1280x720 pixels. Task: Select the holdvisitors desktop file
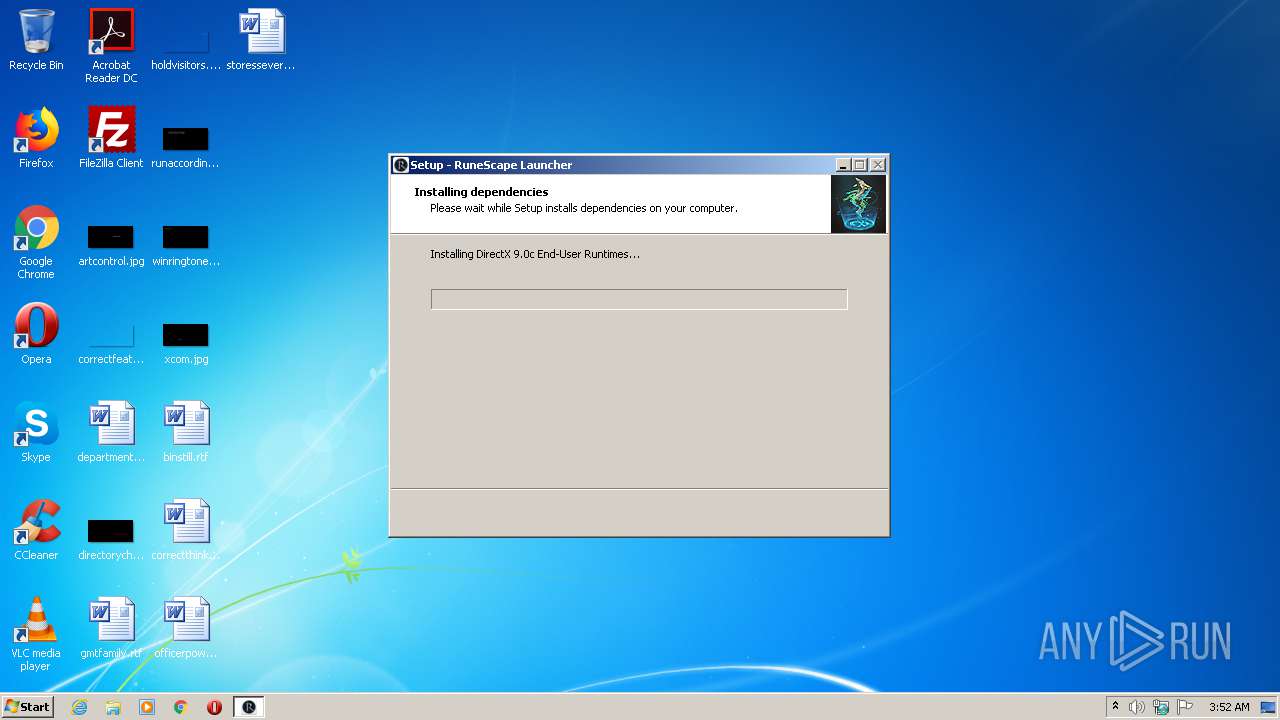click(x=186, y=46)
